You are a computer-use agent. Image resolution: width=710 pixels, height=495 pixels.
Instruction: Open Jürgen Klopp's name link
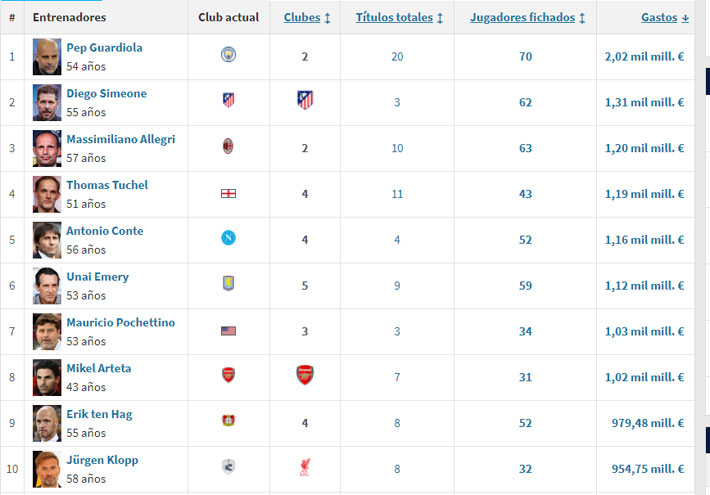tap(102, 460)
